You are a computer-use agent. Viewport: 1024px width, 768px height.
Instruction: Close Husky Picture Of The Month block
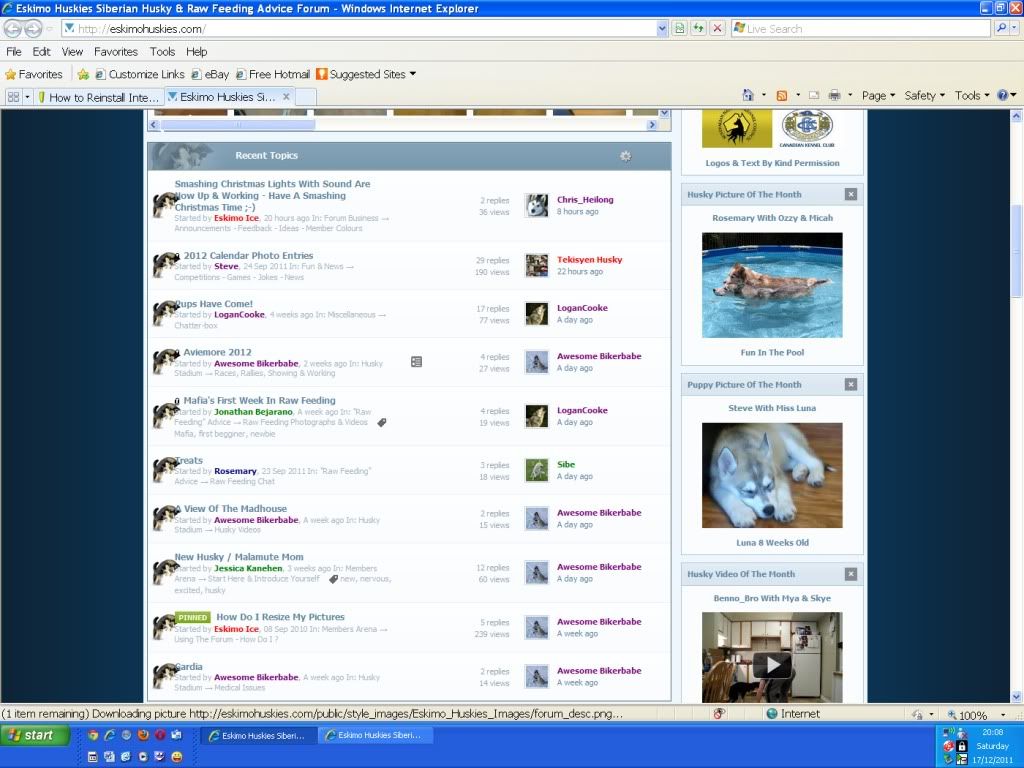(850, 194)
